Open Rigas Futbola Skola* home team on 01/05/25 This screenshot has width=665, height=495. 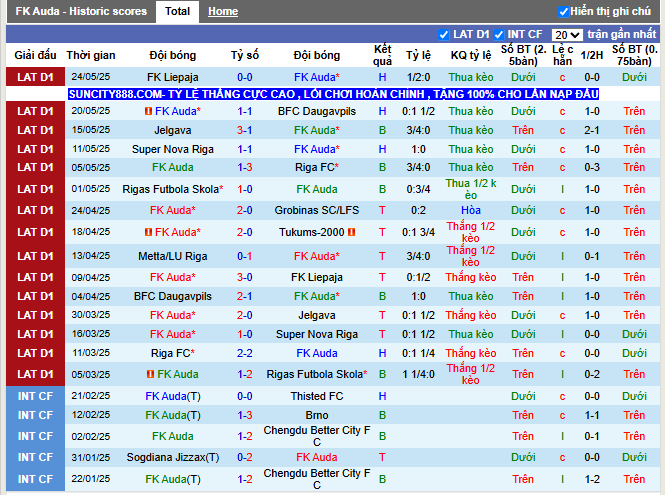pyautogui.click(x=173, y=189)
